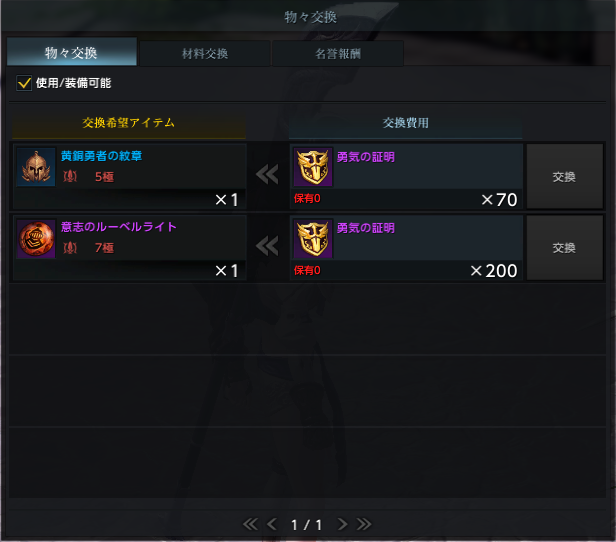This screenshot has height=542, width=616.
Task: Click the 交換費用 column header
Action: (x=405, y=123)
